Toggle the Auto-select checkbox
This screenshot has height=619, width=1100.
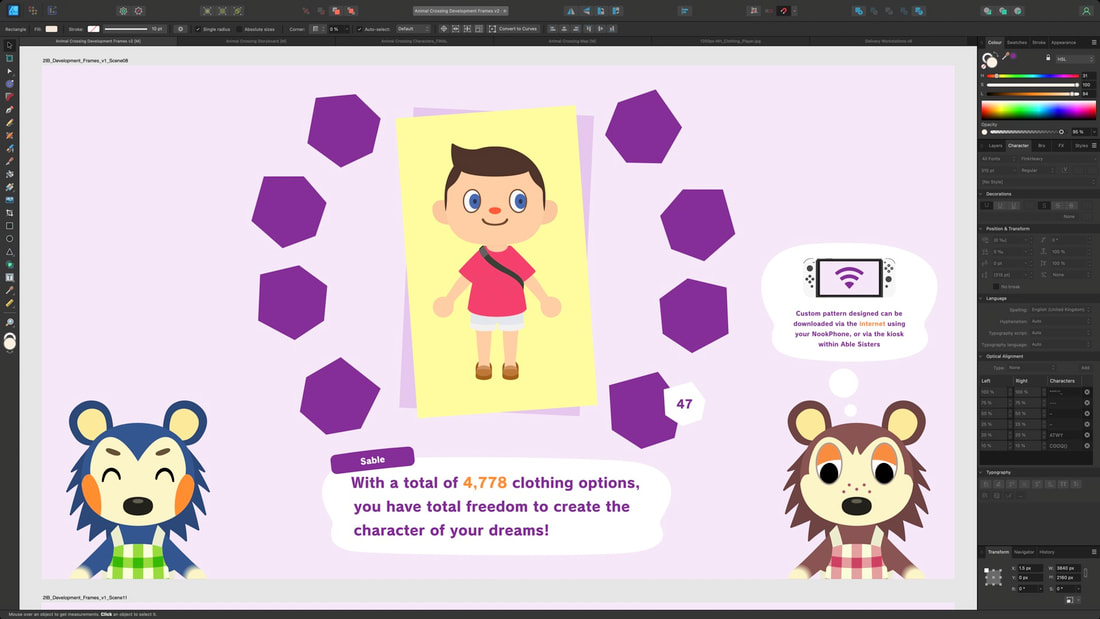point(359,29)
